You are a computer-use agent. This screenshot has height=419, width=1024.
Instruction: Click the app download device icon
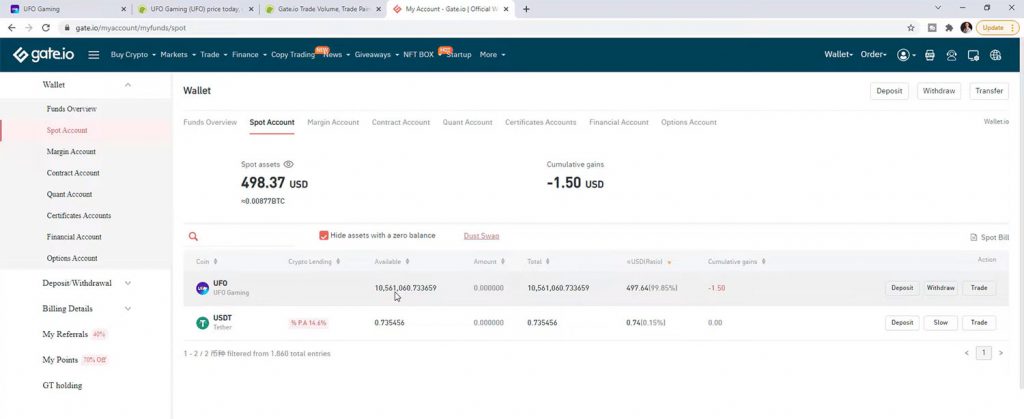[x=973, y=55]
